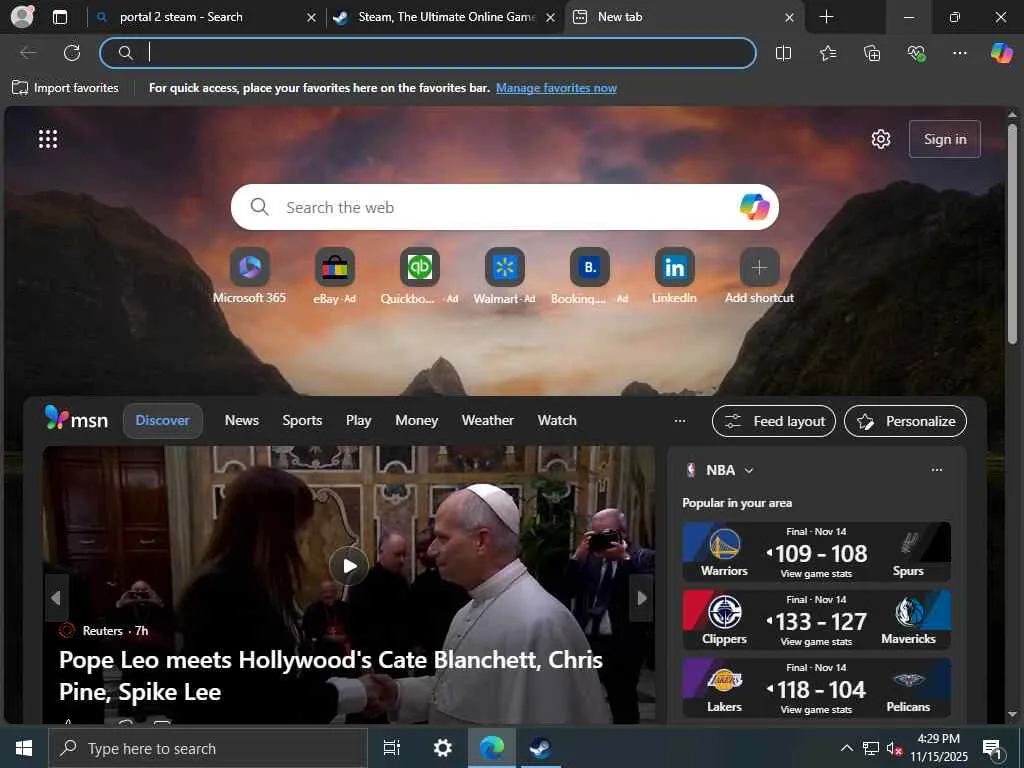Viewport: 1024px width, 768px height.
Task: Click the Personalize button
Action: click(x=905, y=421)
